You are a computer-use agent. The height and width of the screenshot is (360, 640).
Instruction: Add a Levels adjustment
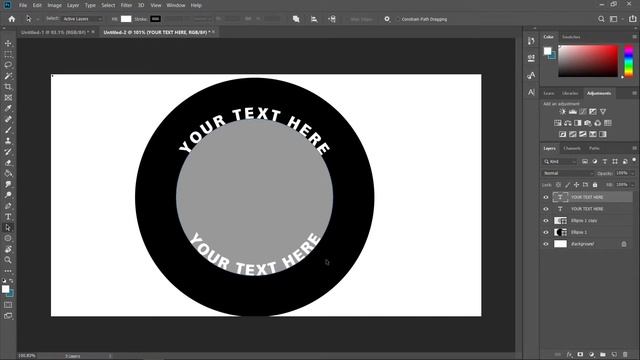point(573,112)
